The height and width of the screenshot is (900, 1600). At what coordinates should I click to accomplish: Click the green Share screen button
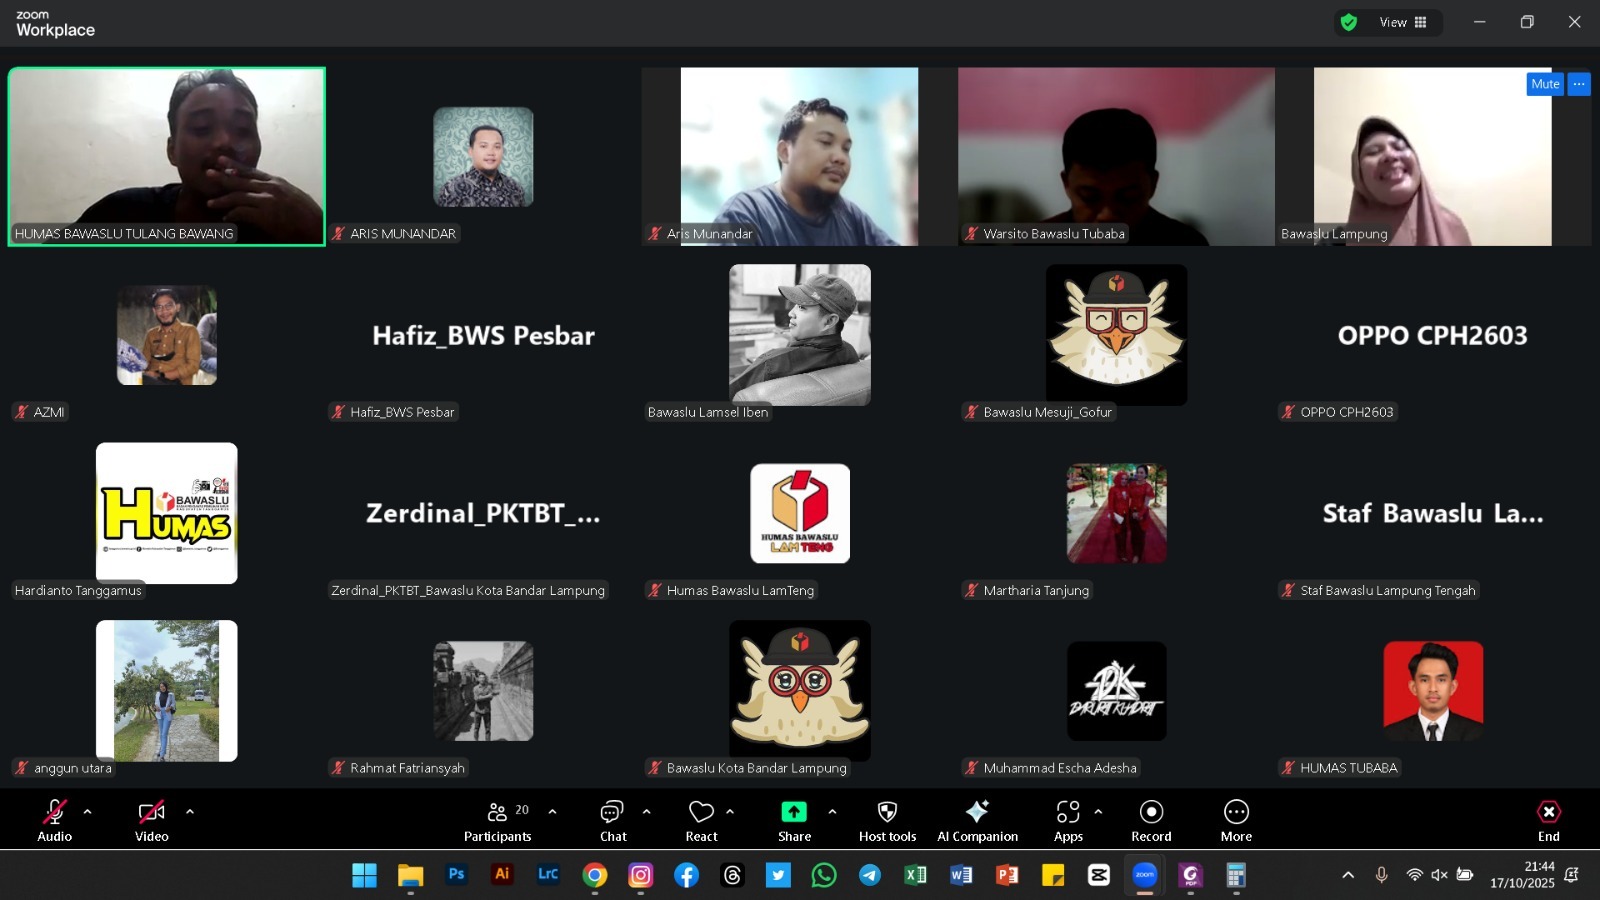(x=794, y=820)
